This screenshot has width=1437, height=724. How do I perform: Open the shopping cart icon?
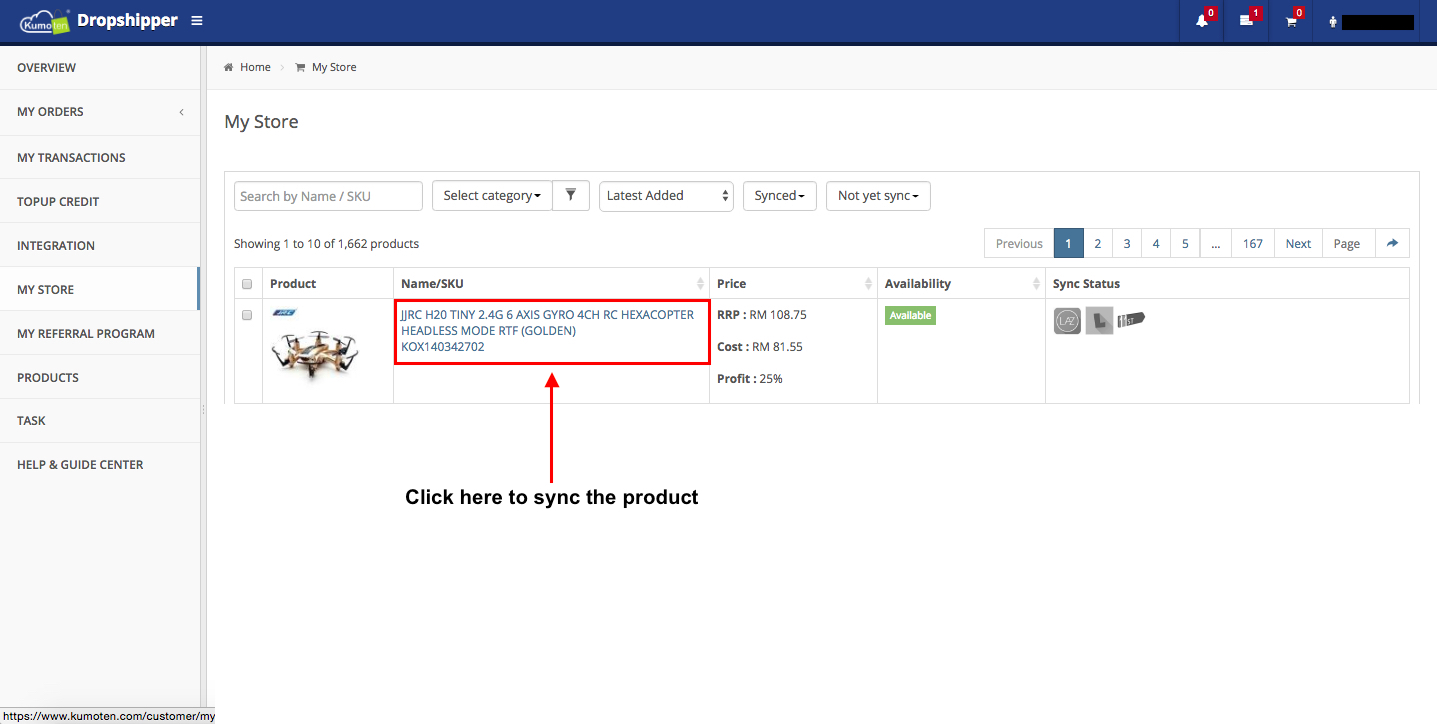[1291, 21]
